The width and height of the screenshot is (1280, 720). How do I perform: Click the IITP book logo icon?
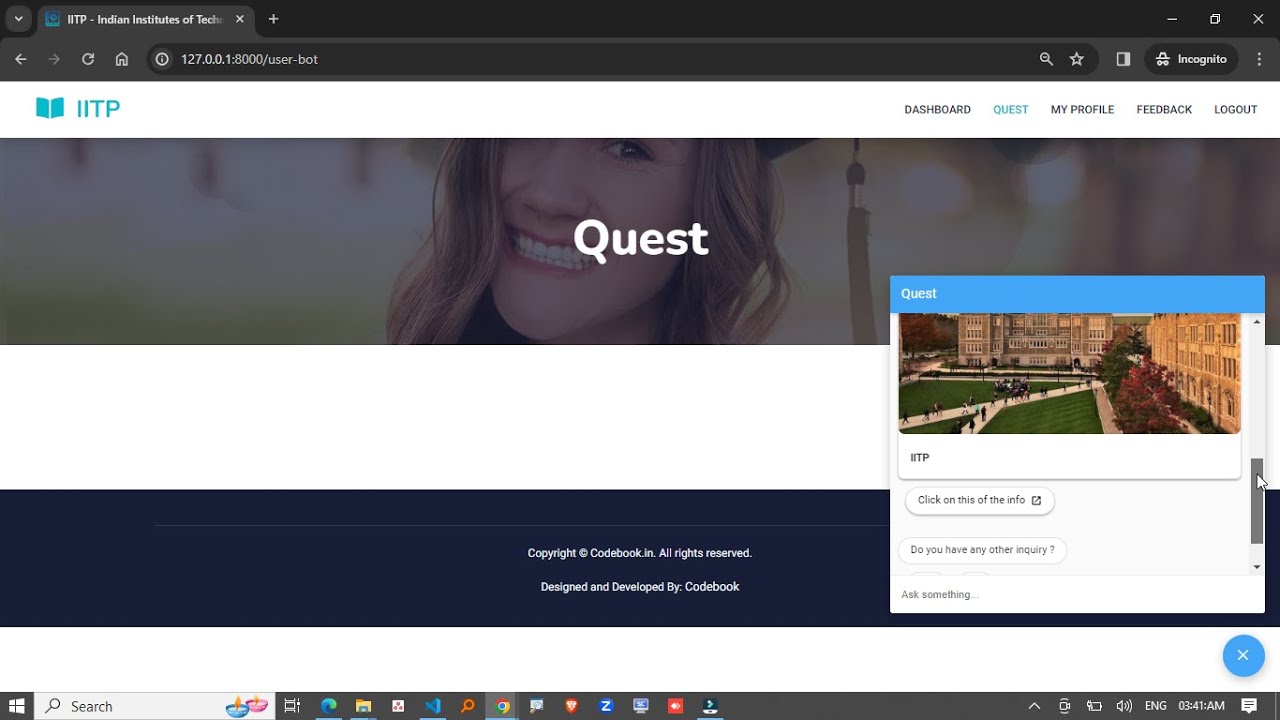coord(50,108)
